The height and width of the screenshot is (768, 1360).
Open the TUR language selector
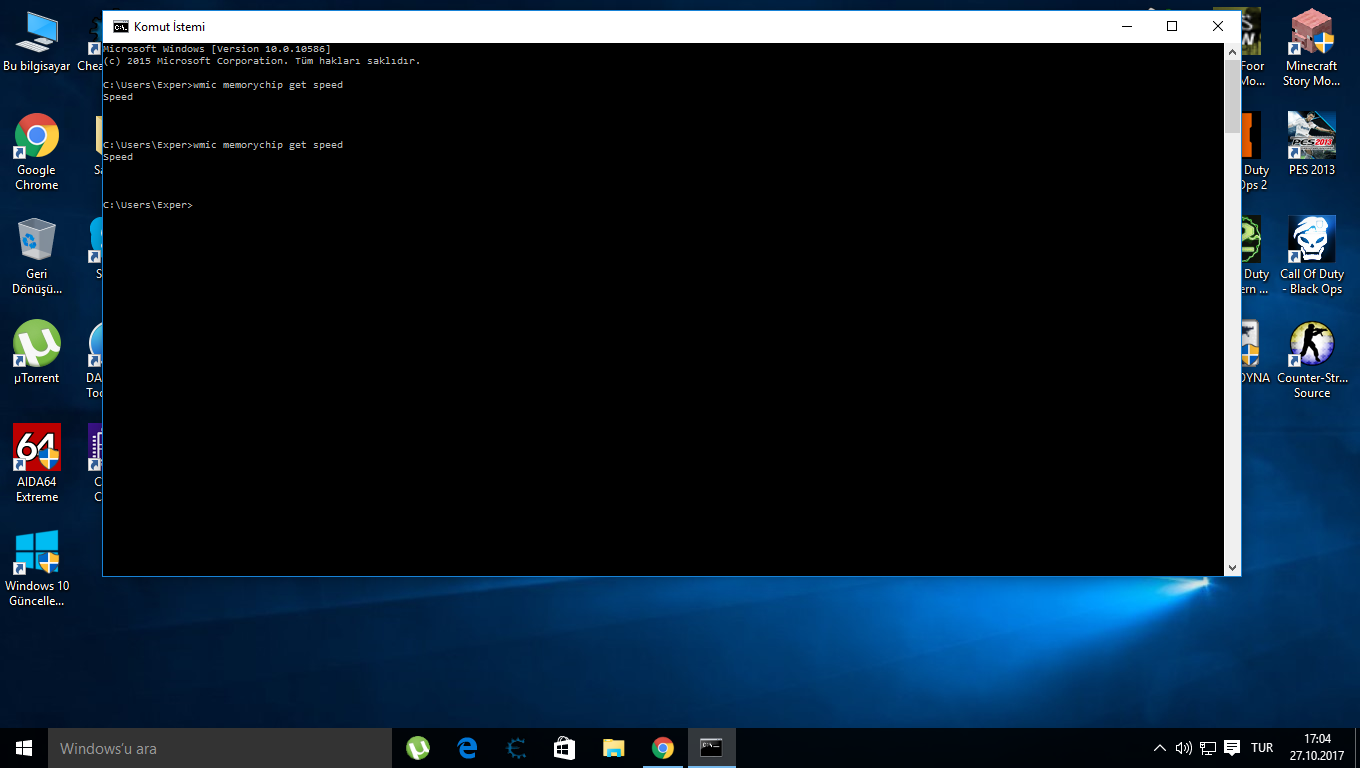1262,748
